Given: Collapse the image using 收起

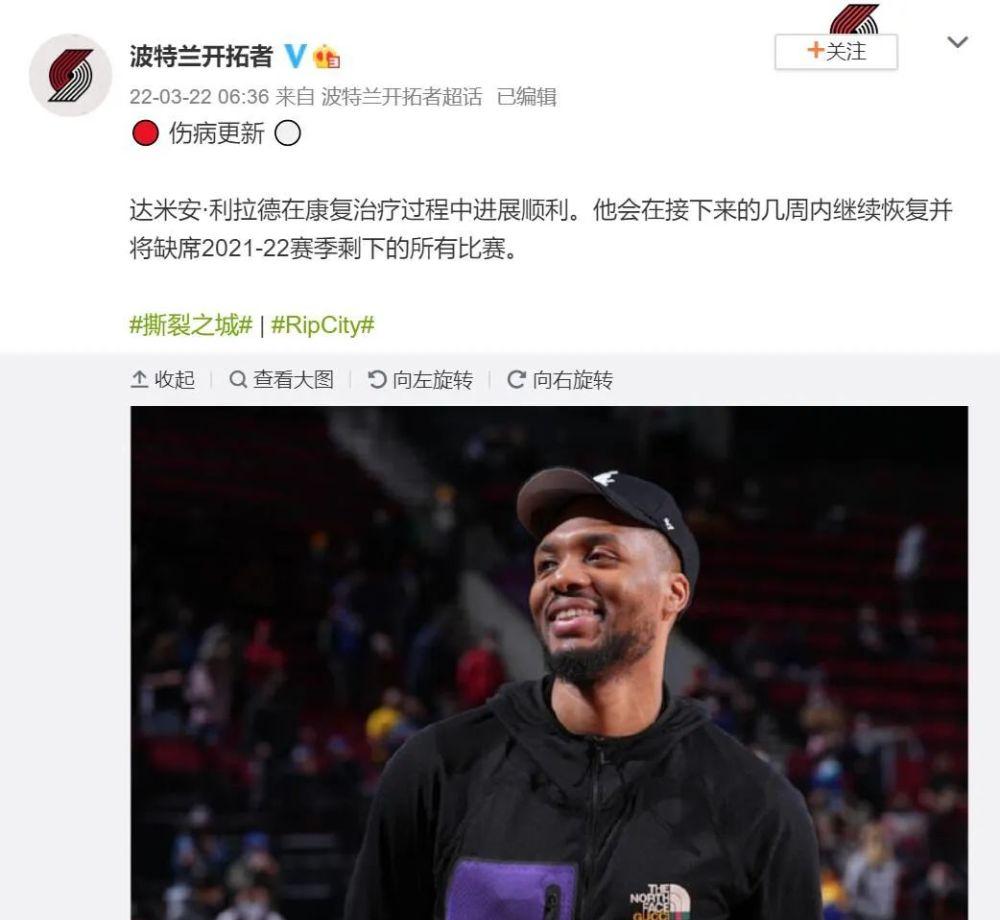Looking at the screenshot, I should pos(163,379).
